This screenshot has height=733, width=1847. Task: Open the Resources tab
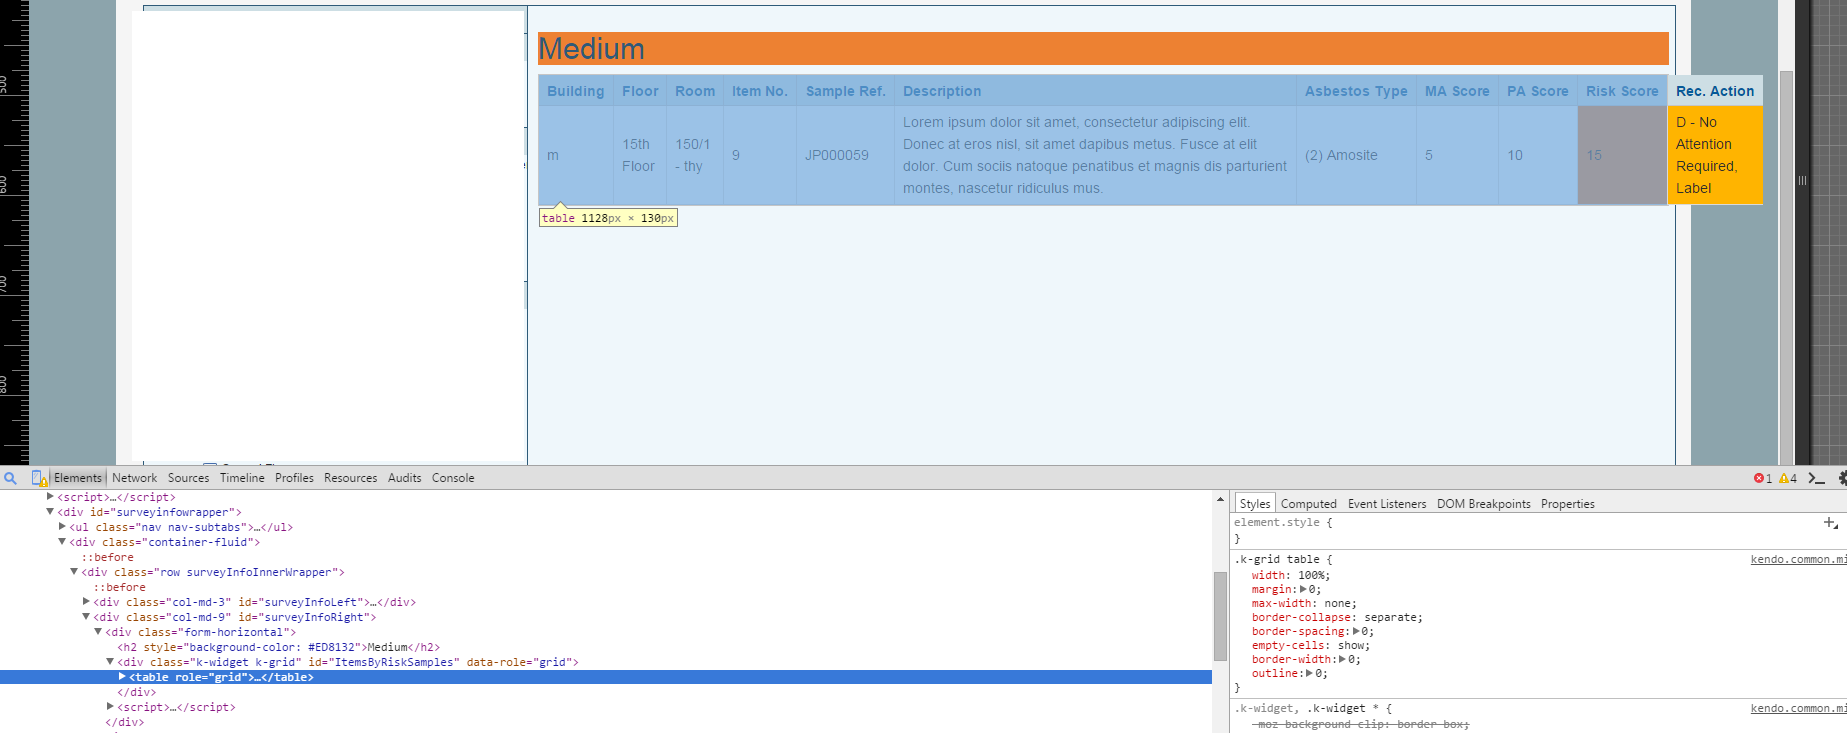coord(351,478)
